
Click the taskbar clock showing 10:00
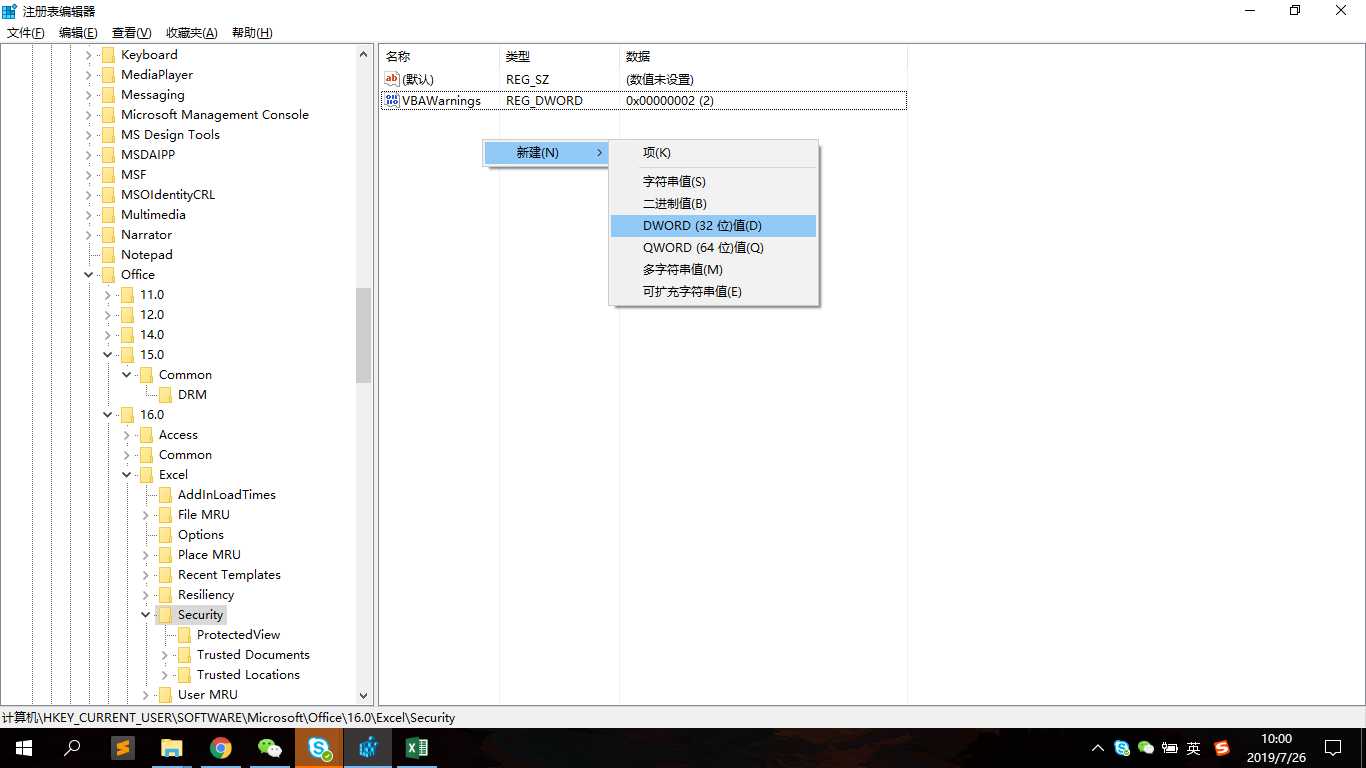point(1276,748)
